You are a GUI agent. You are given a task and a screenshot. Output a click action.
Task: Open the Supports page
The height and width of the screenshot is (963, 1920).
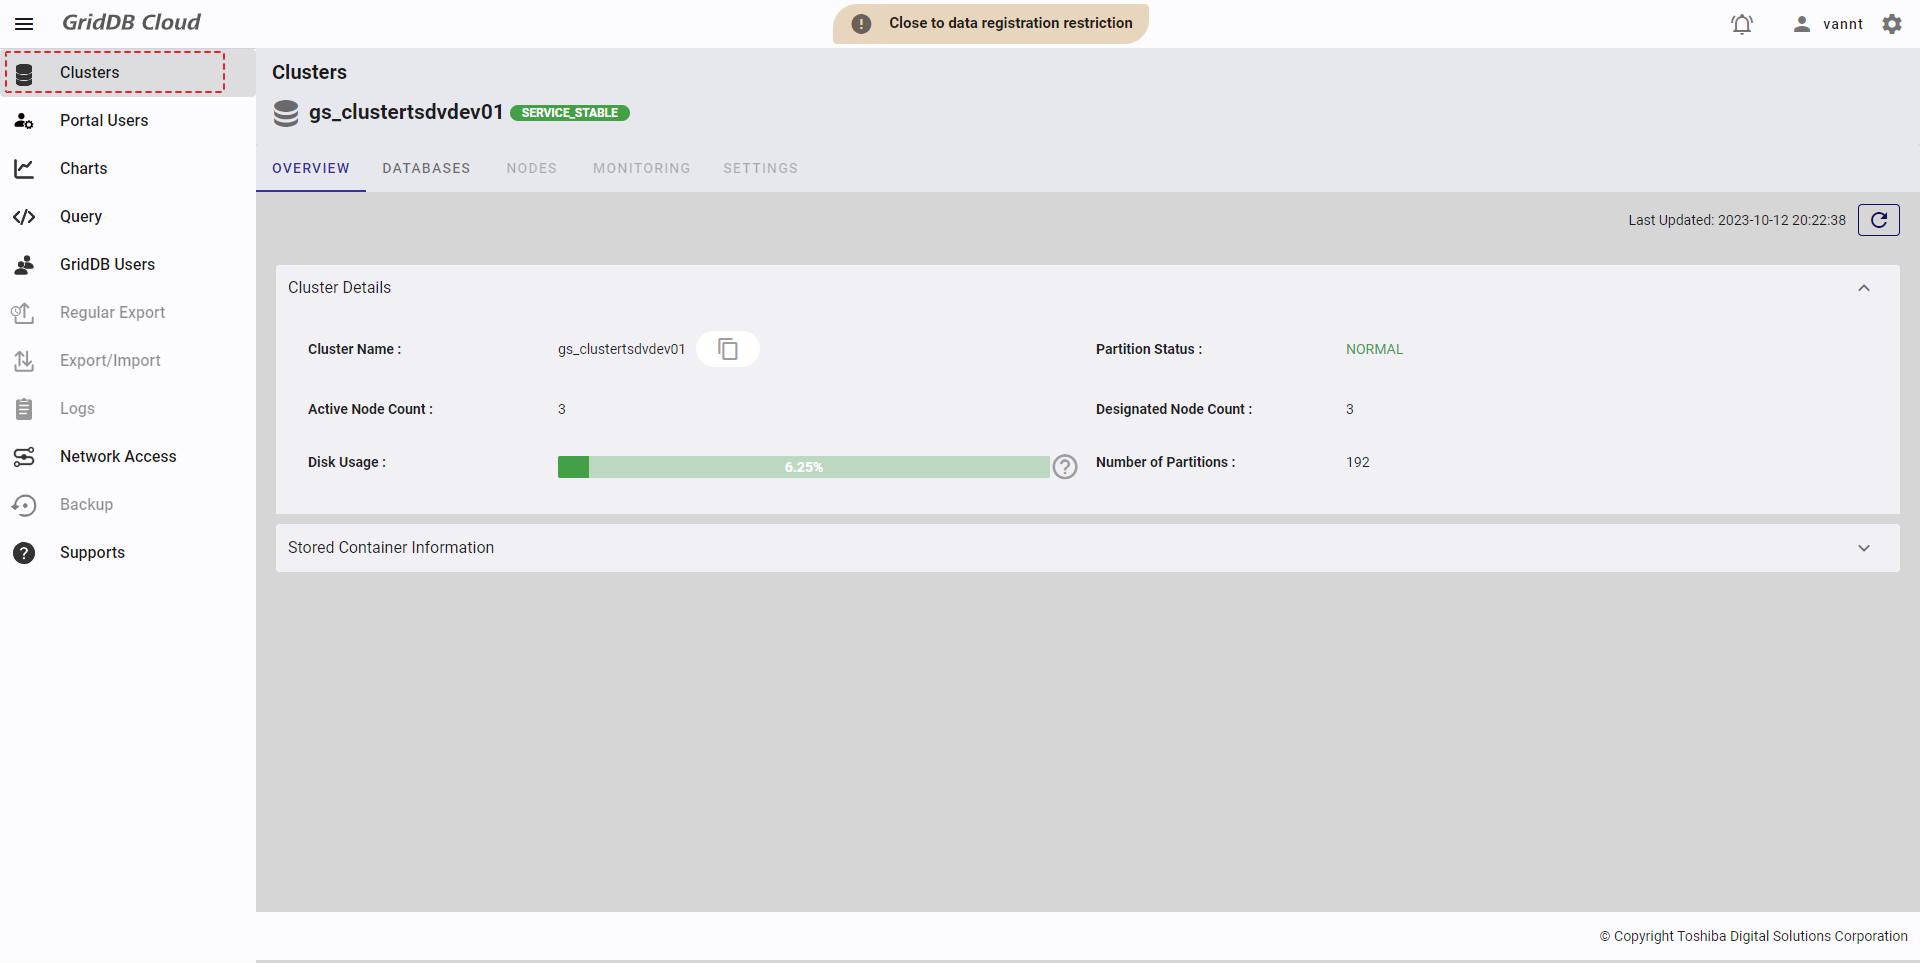click(x=128, y=552)
